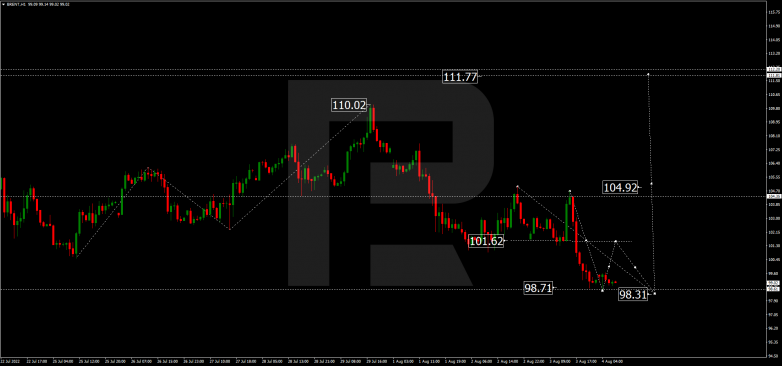Select the 104.92 price label
The width and height of the screenshot is (782, 366).
click(x=620, y=187)
